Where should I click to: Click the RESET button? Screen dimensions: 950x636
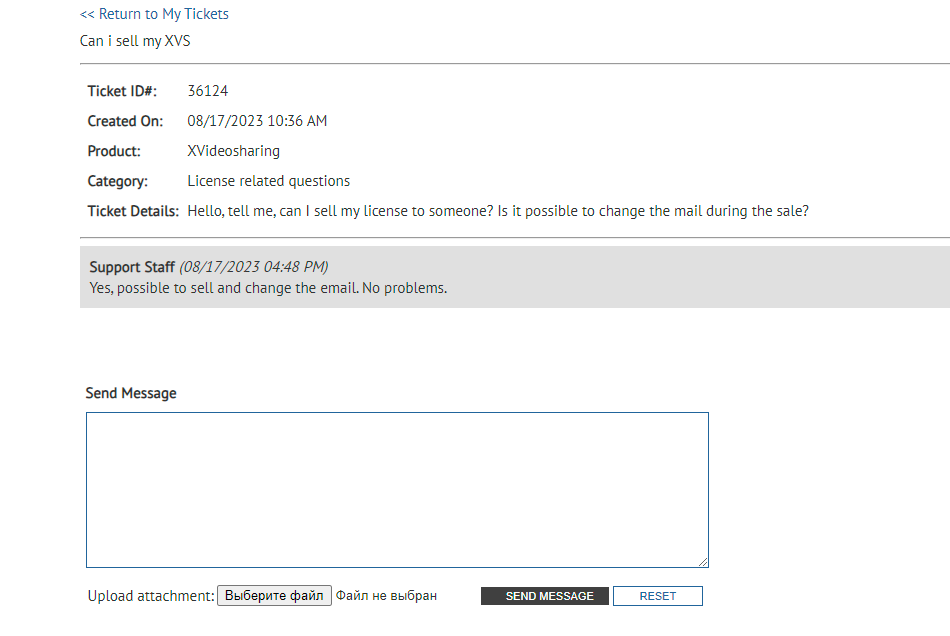(657, 596)
